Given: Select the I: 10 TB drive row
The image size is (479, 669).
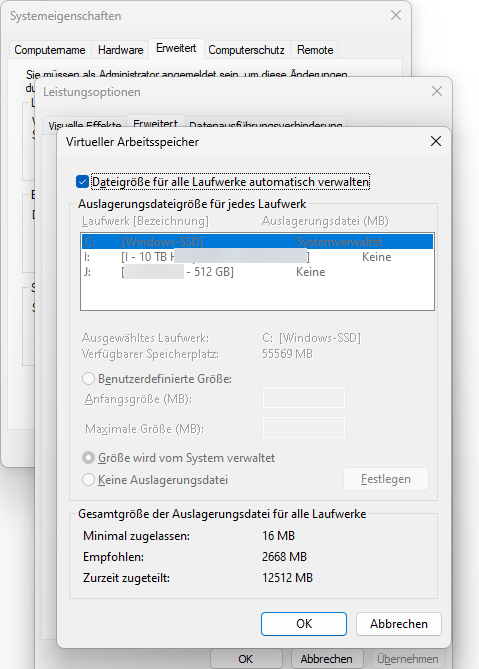Looking at the screenshot, I should coord(257,257).
